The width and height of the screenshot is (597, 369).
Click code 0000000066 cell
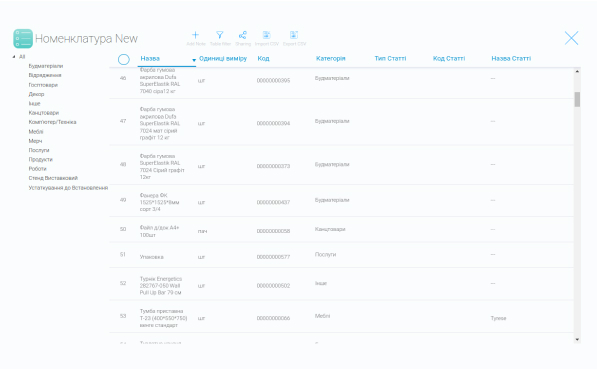pyautogui.click(x=273, y=318)
